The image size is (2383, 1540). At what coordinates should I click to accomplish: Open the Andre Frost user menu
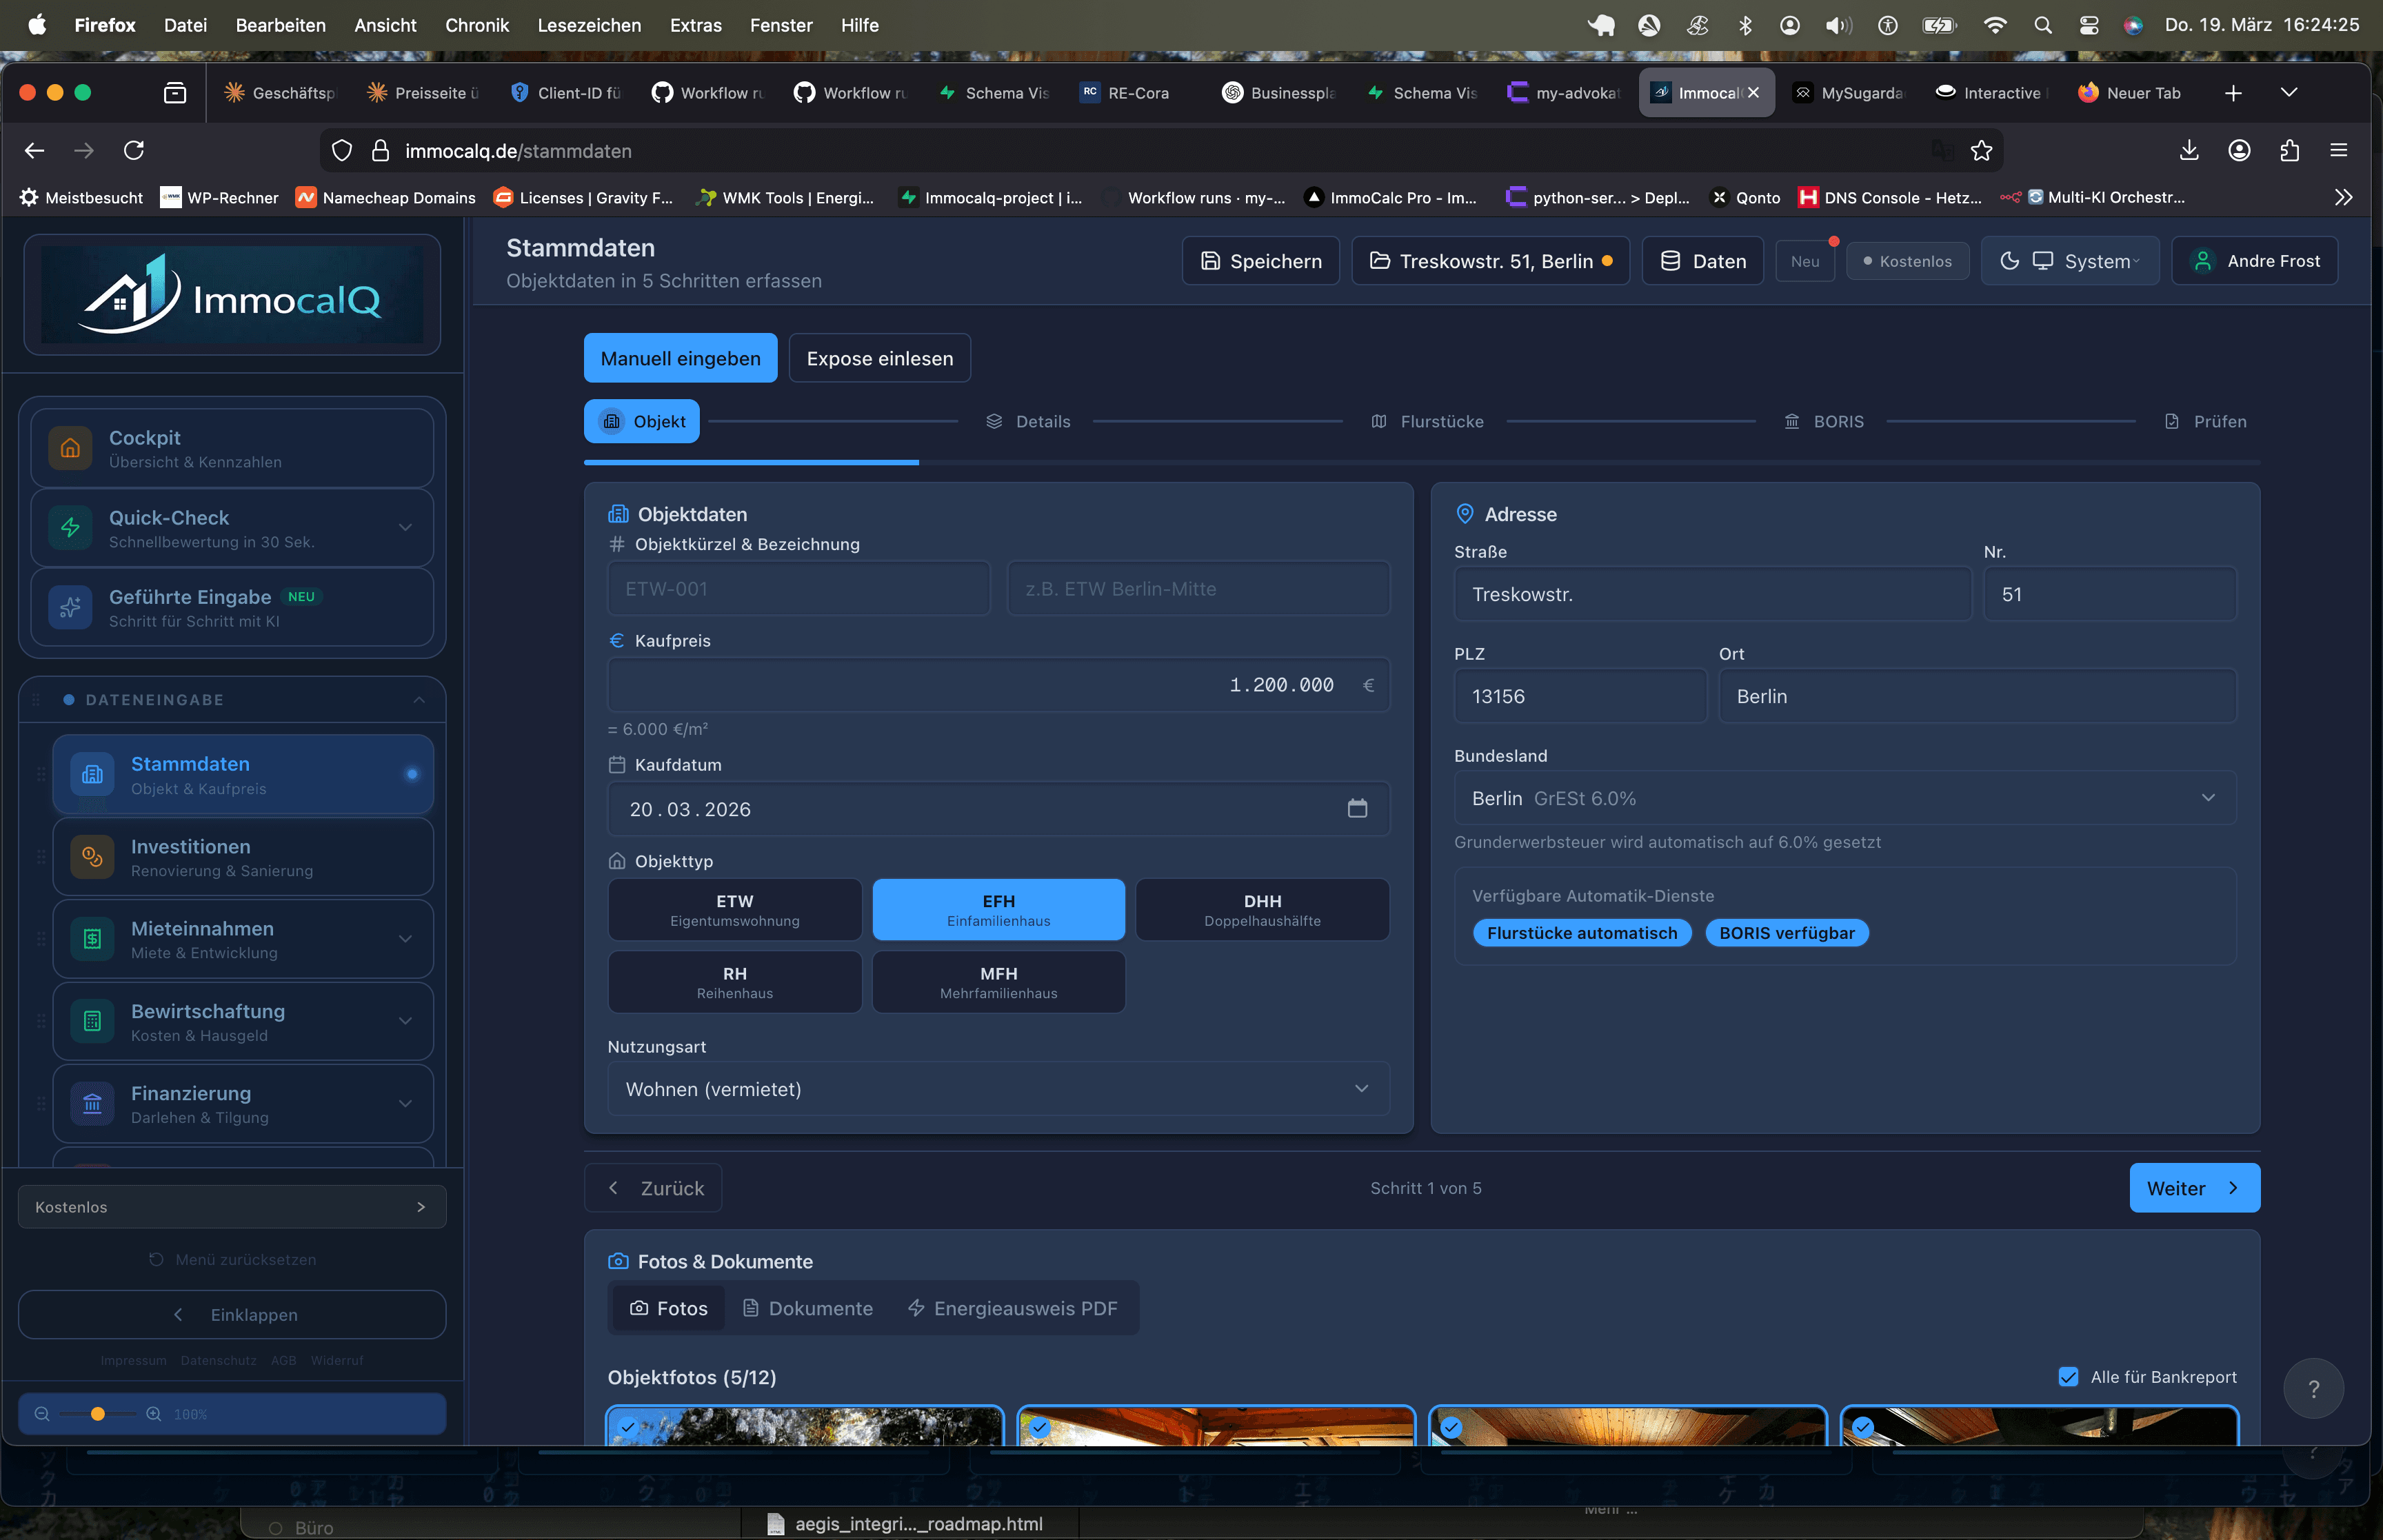coord(2255,261)
